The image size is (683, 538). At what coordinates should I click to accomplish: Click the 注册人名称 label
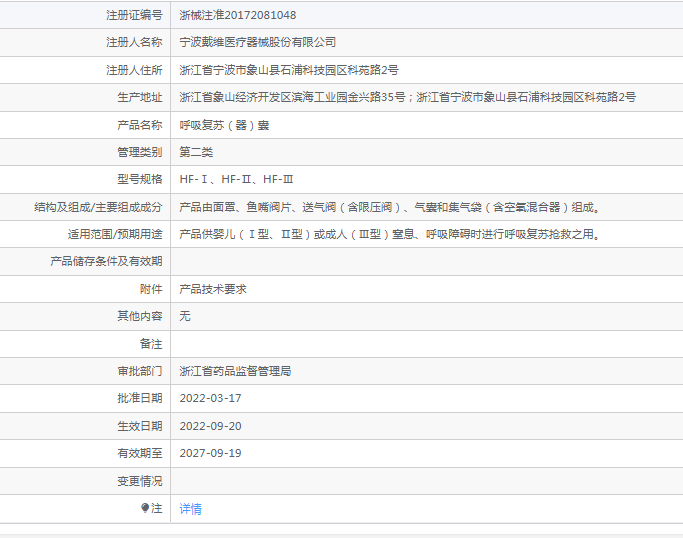coord(134,42)
